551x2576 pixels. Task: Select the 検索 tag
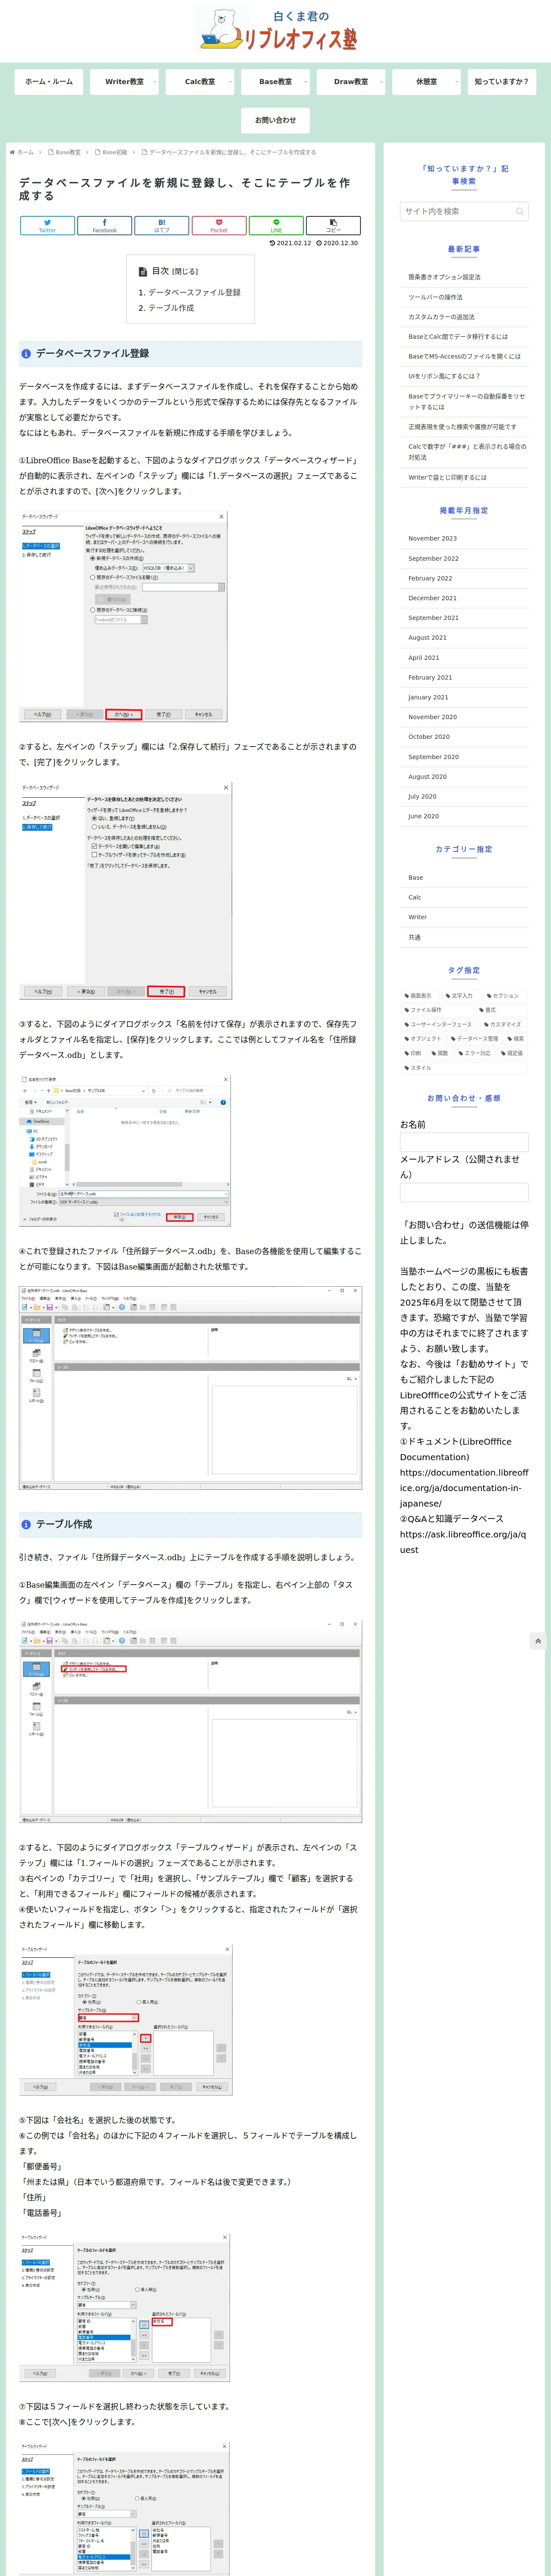[x=515, y=1039]
